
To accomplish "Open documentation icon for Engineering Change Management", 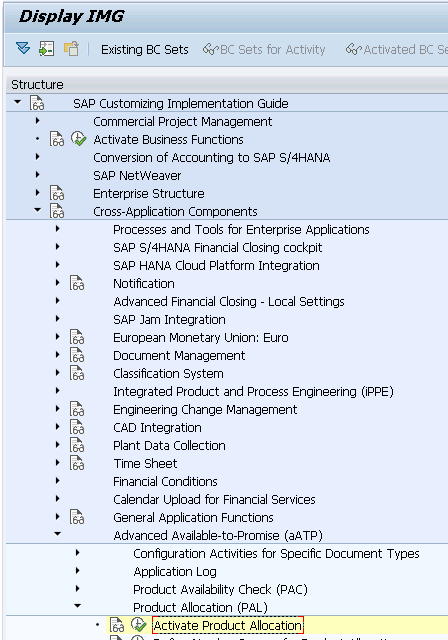I will (x=77, y=409).
